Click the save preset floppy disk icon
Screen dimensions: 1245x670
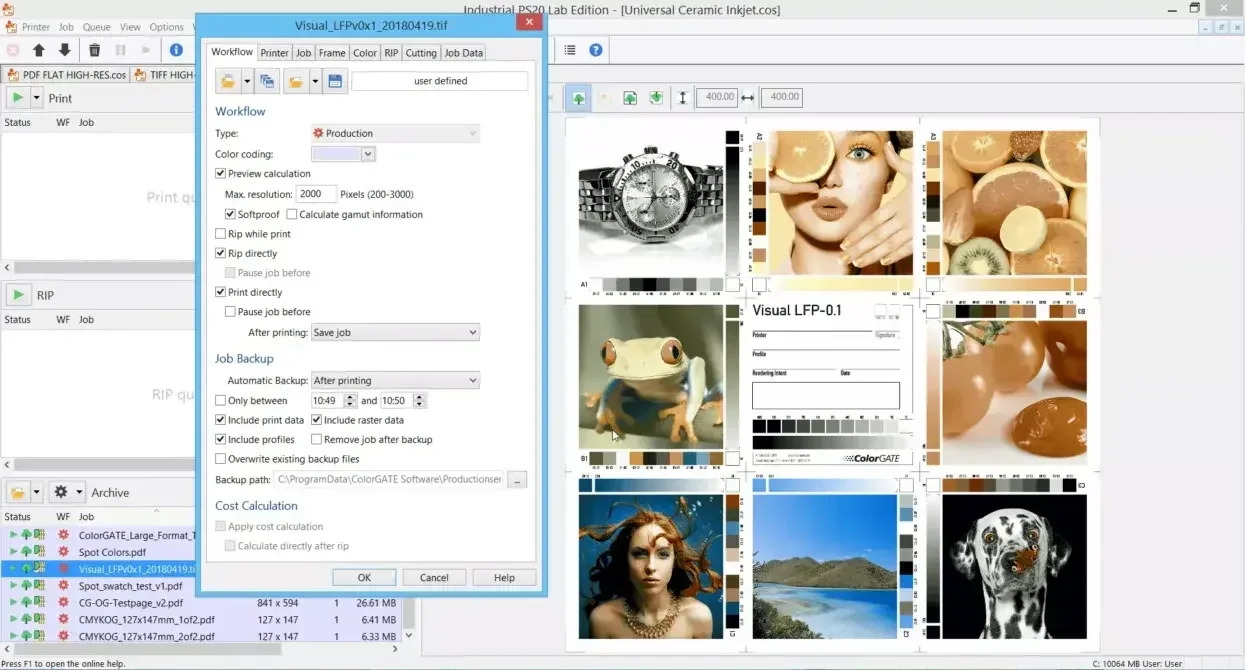pyautogui.click(x=336, y=81)
